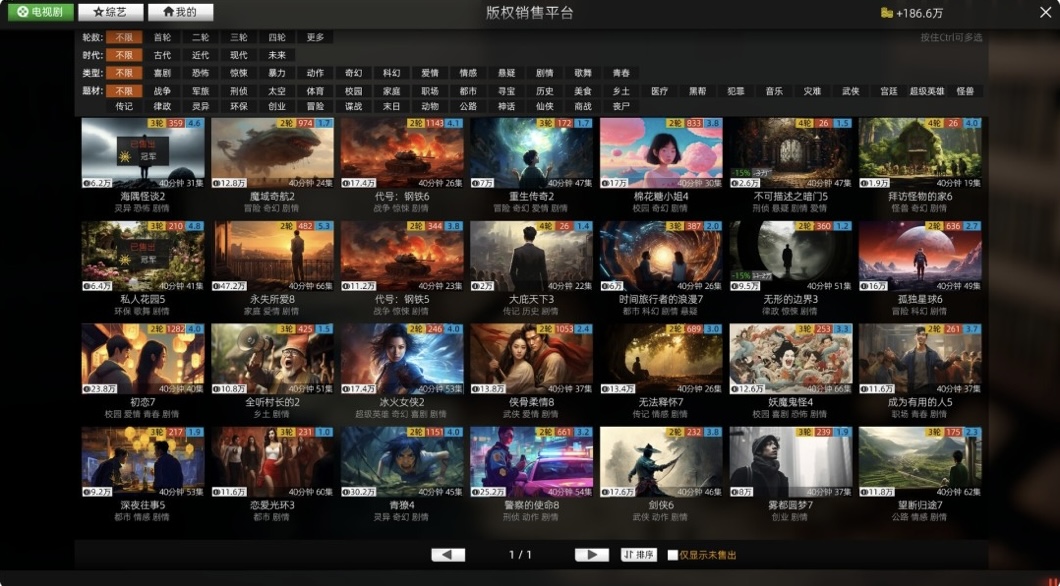Click the TV icon on 电视剧 tab

tap(23, 12)
